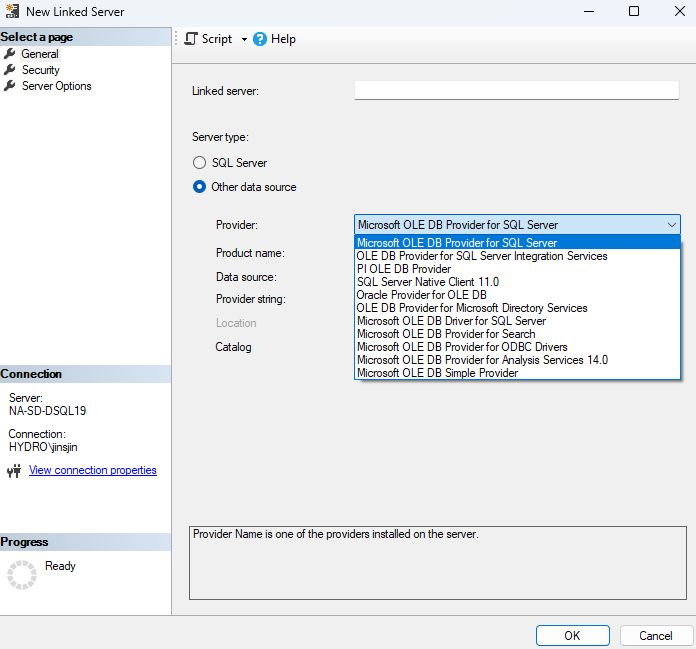Viewport: 696px width, 649px height.
Task: Click the wrench icon beside Server Options
Action: click(9, 86)
